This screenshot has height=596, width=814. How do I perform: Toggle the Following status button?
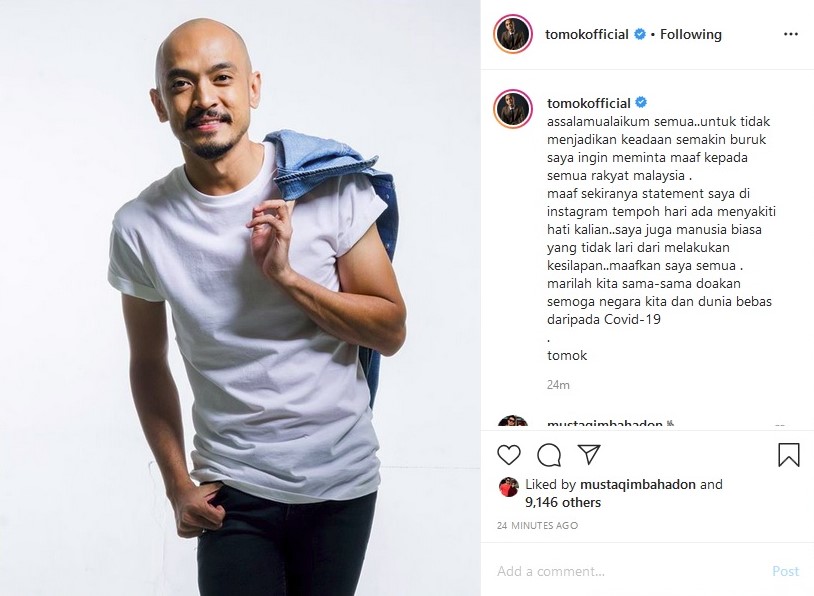click(690, 34)
